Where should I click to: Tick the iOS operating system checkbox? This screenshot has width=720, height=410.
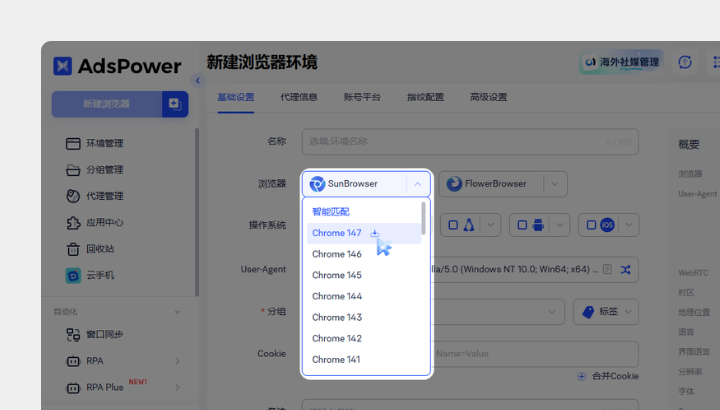click(591, 225)
